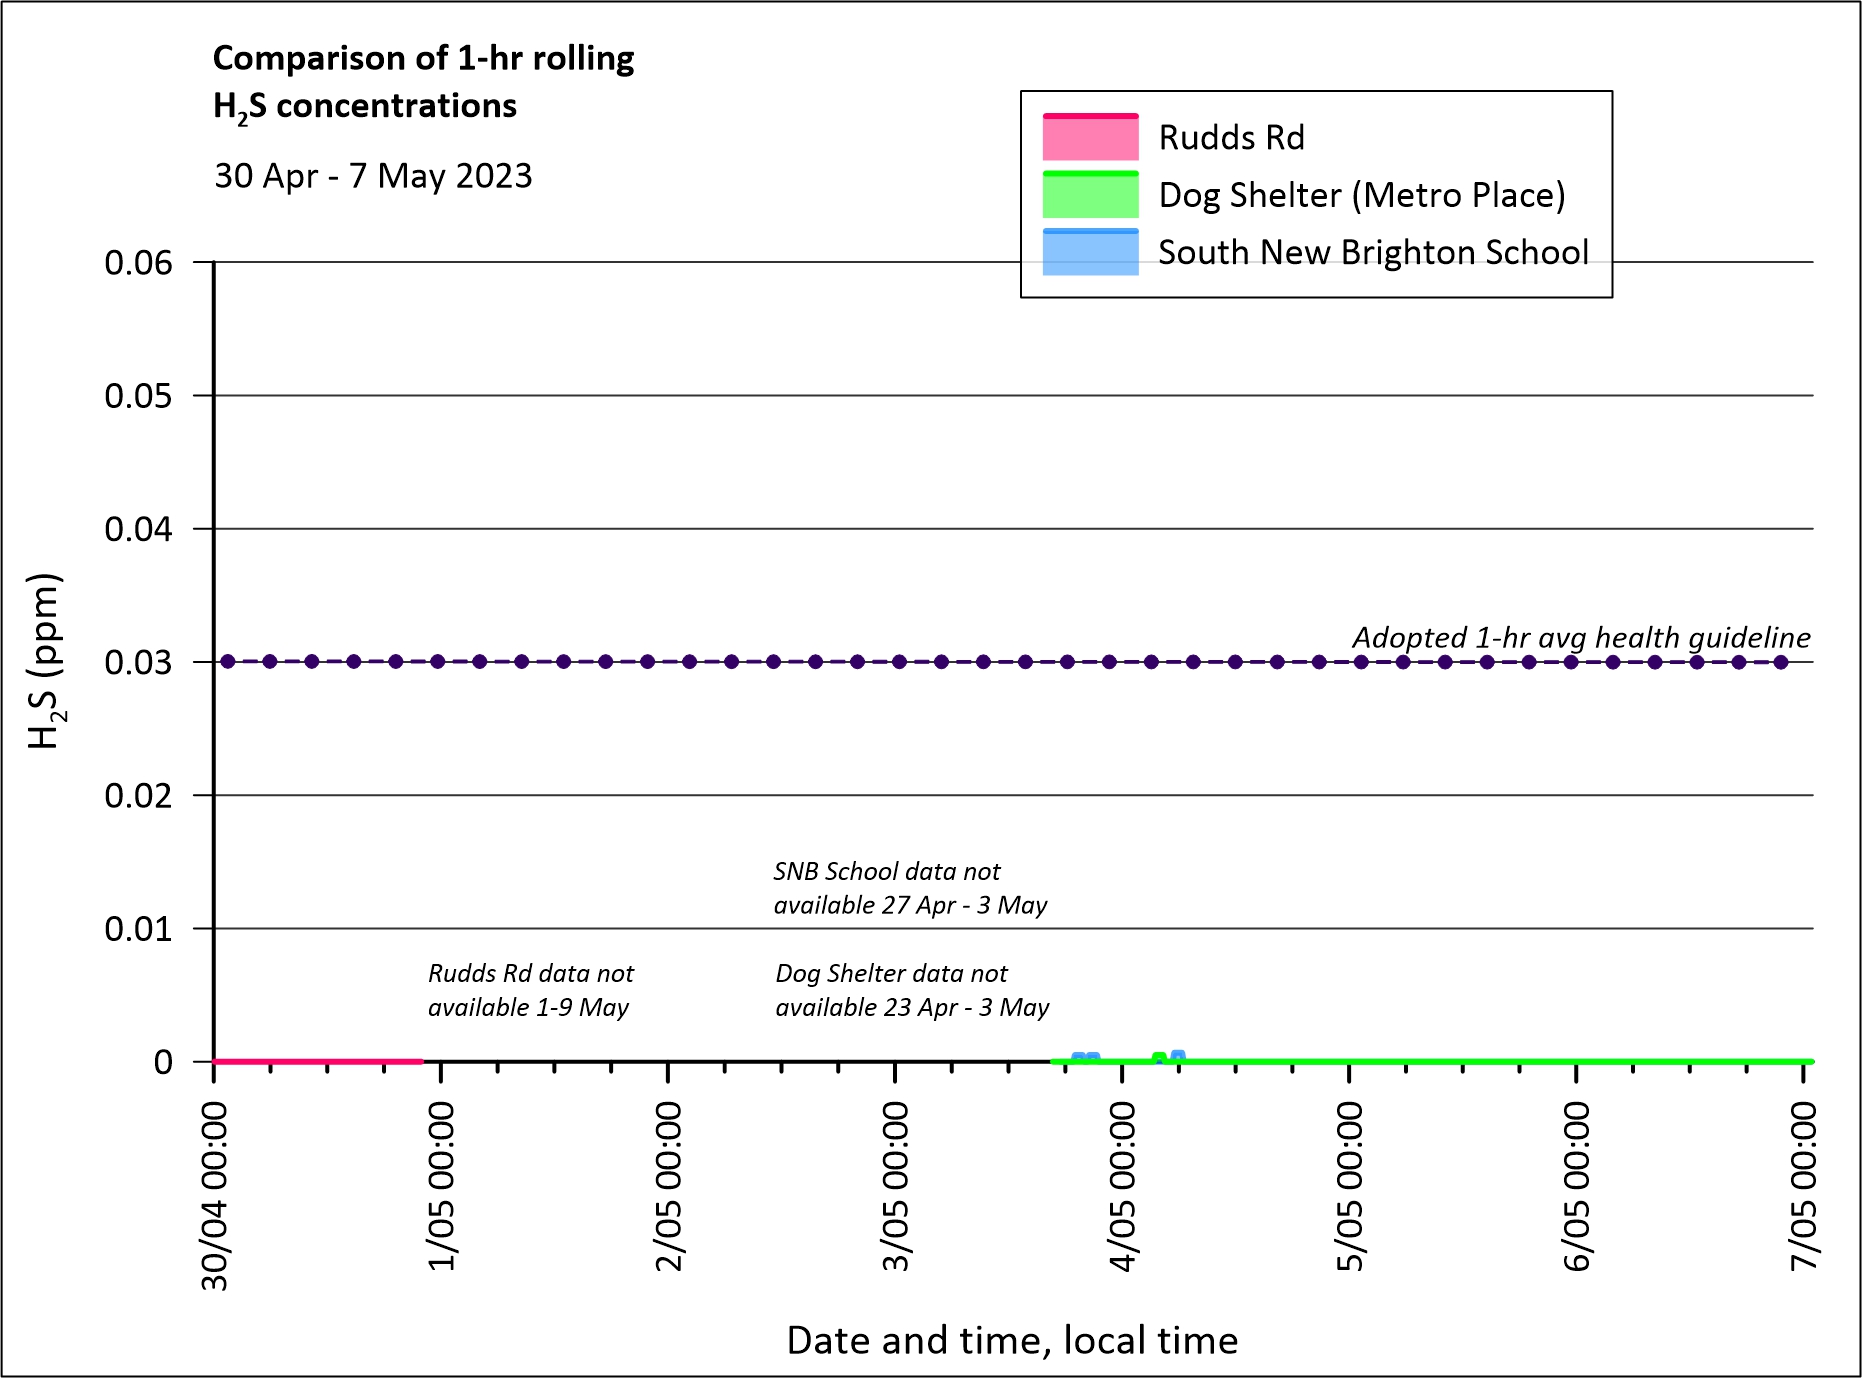This screenshot has width=1862, height=1378.
Task: Click the blue South New Brighton School swatch
Action: pyautogui.click(x=1090, y=253)
